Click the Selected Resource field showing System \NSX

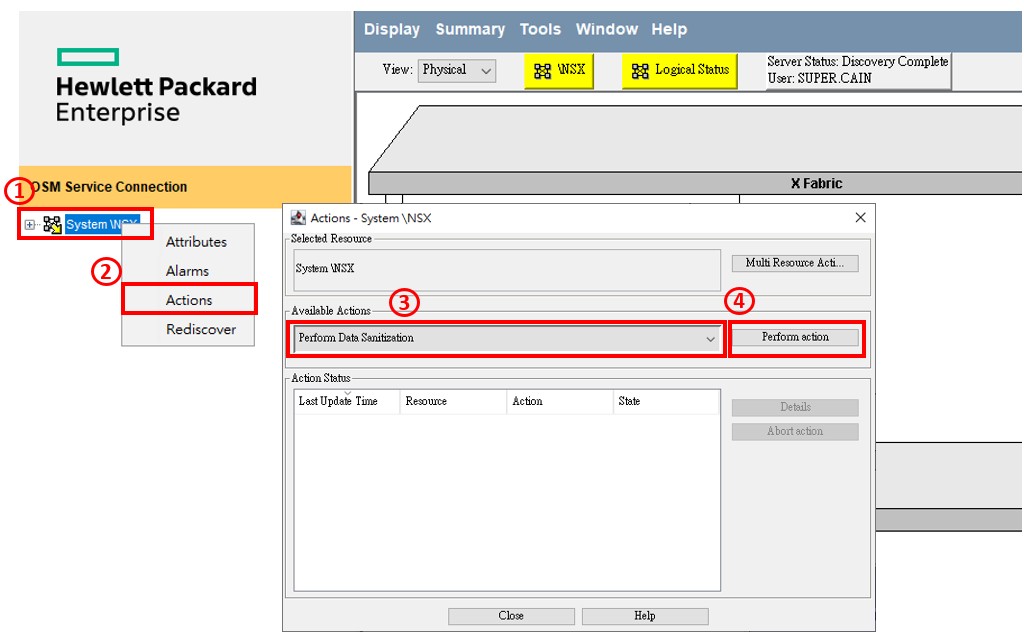click(507, 269)
